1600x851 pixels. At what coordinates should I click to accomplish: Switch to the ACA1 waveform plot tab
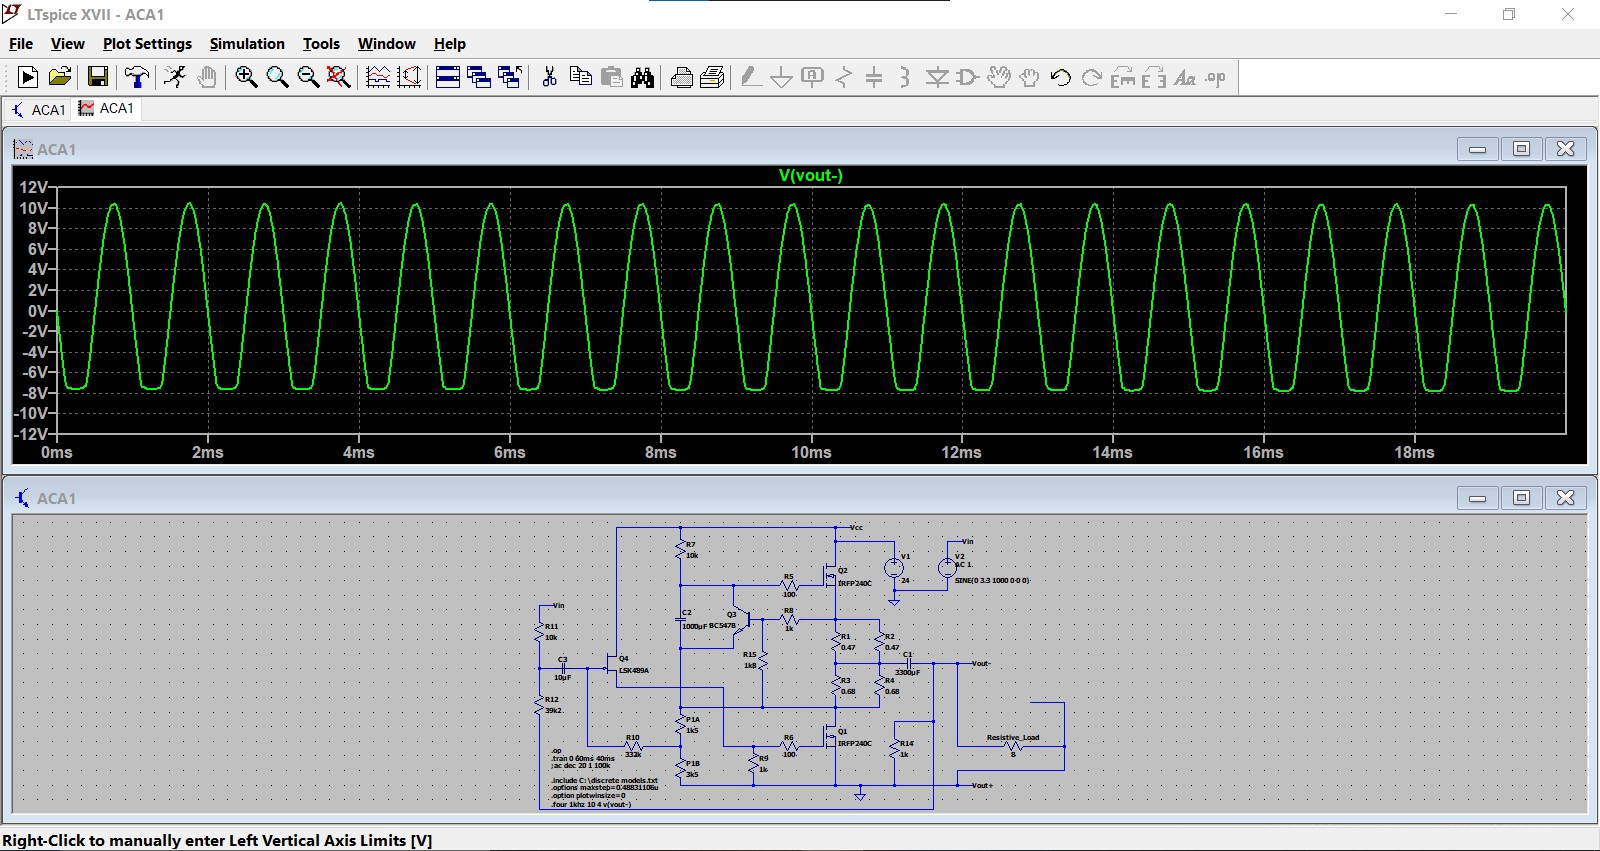[106, 108]
